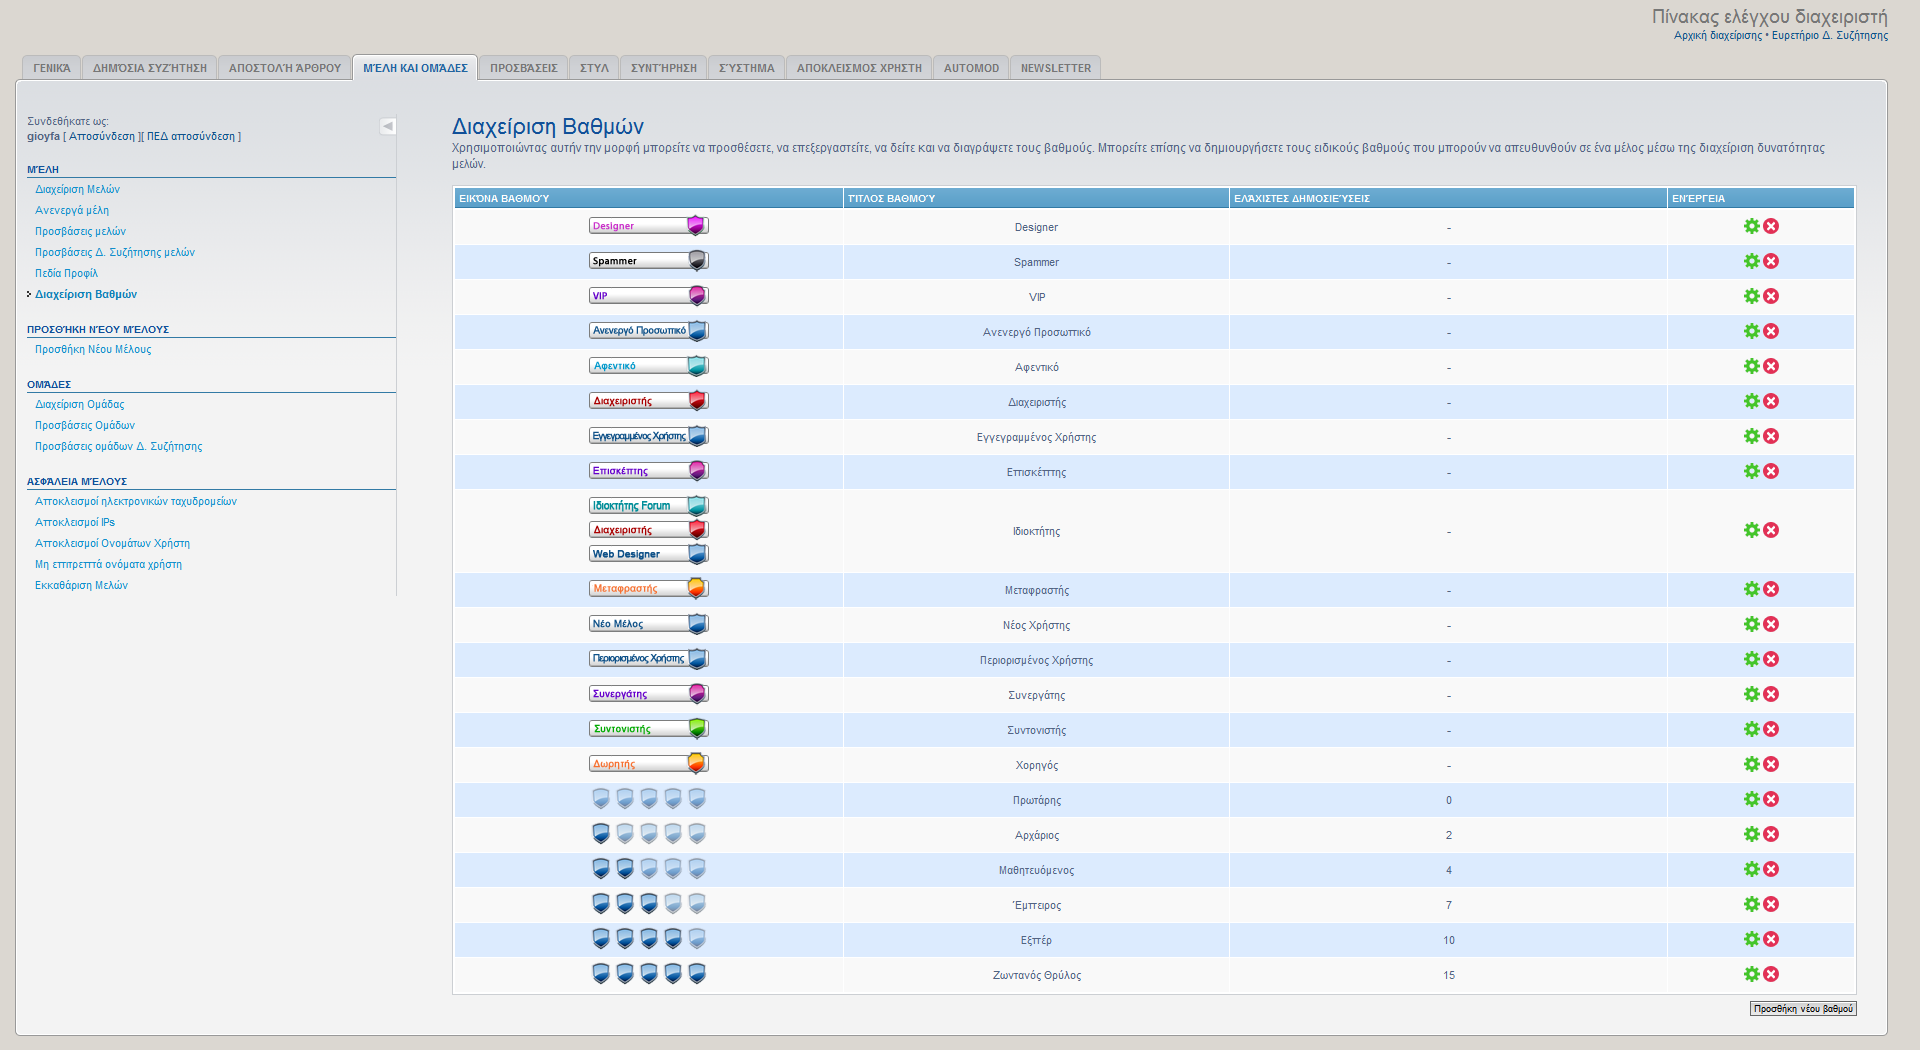
Task: Click the Προσθήκη νέου βαθμού button
Action: point(1802,1008)
